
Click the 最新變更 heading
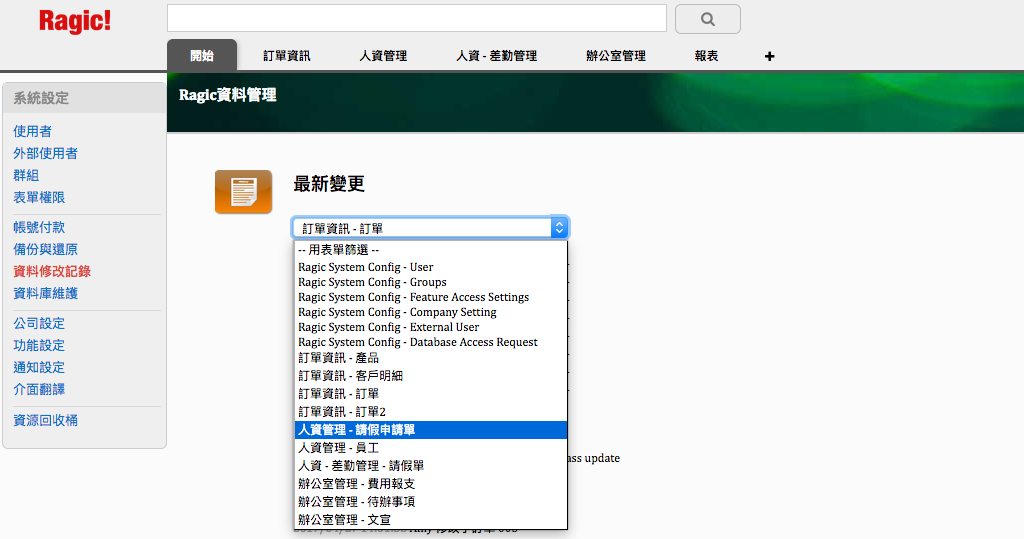click(x=328, y=184)
